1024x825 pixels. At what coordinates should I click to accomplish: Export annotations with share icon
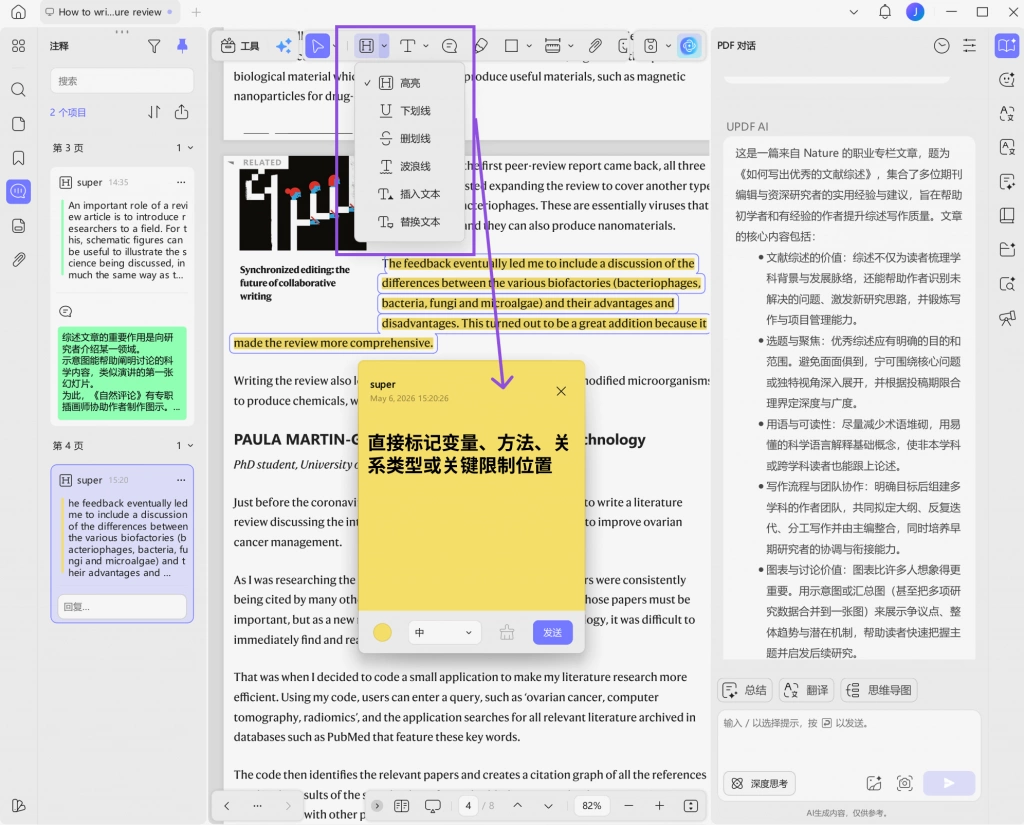182,112
